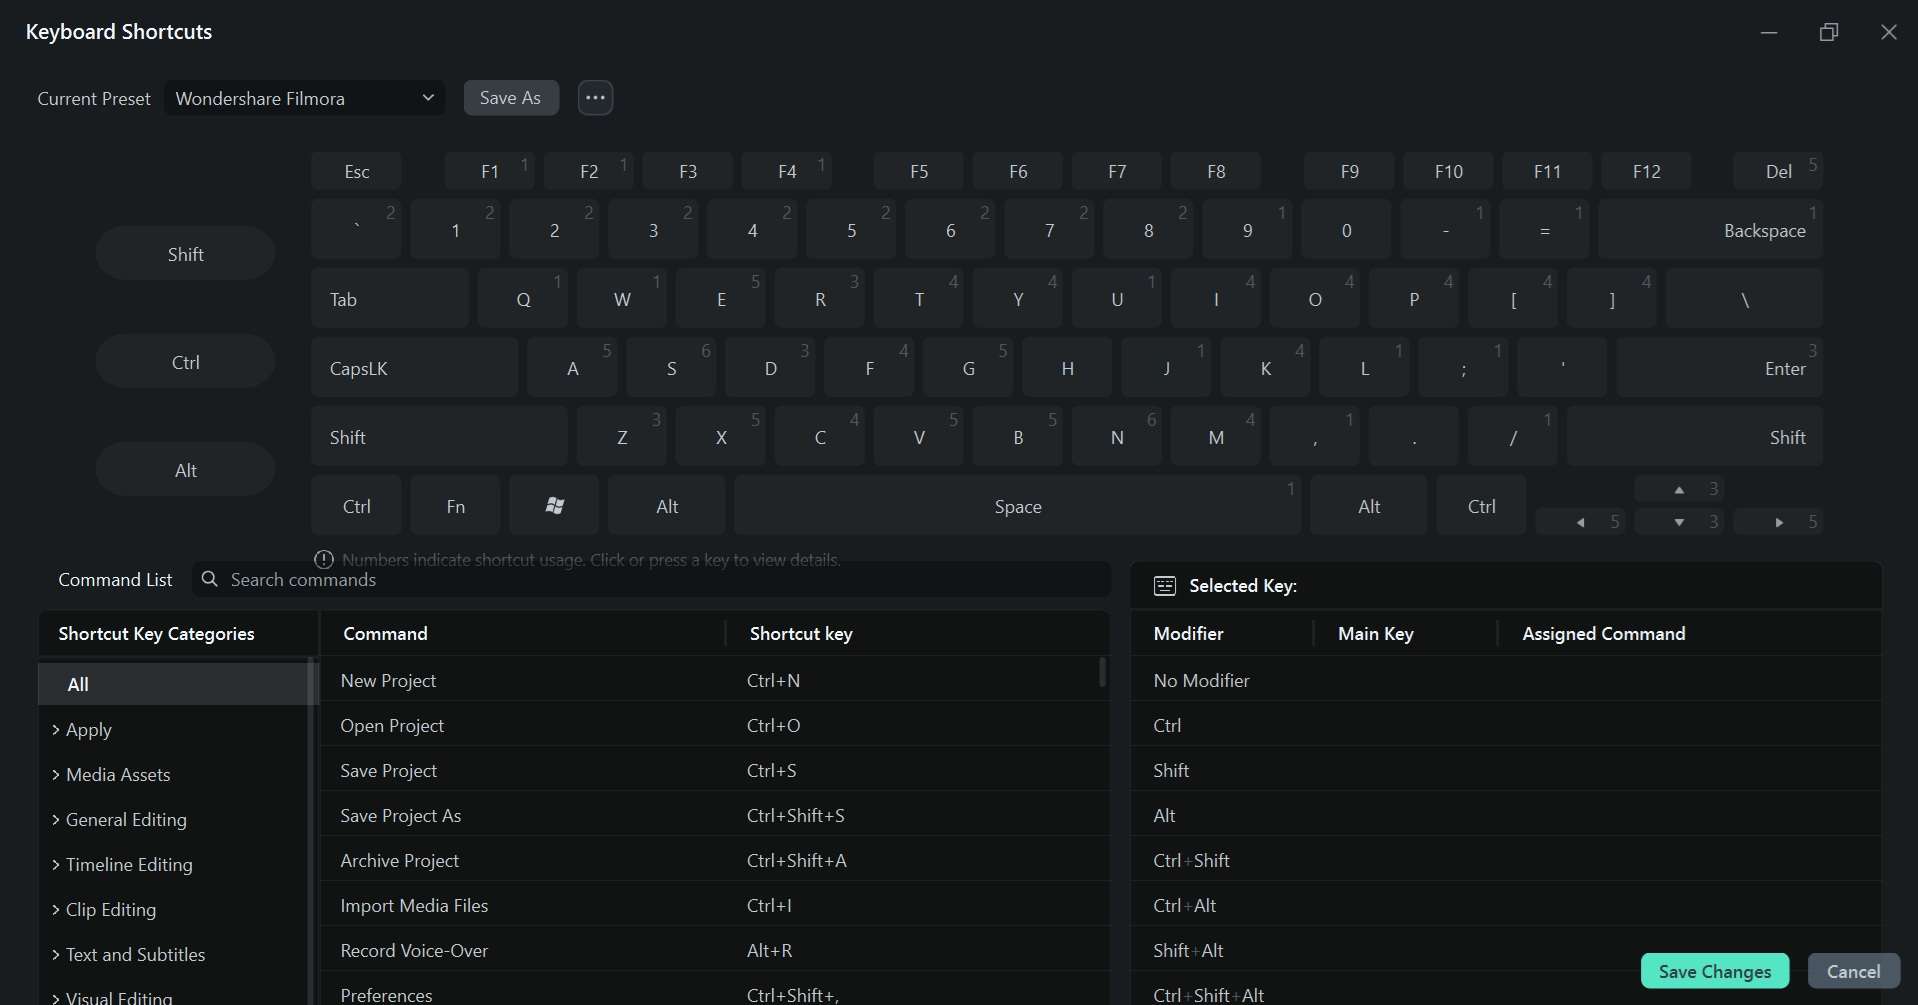Click the Q key on virtual keyboard
This screenshot has height=1005, width=1918.
tap(522, 298)
